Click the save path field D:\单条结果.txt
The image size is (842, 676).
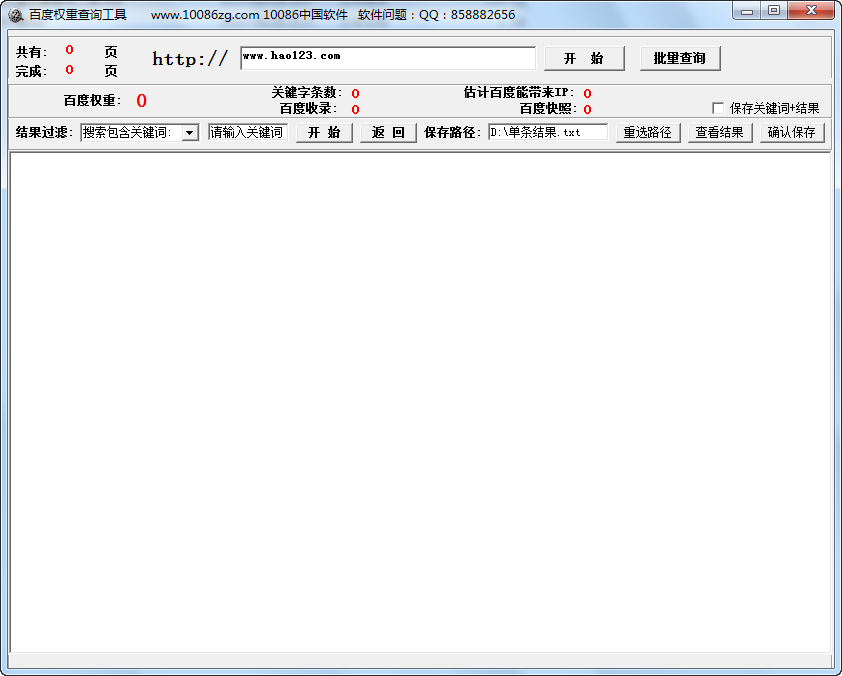(x=548, y=132)
